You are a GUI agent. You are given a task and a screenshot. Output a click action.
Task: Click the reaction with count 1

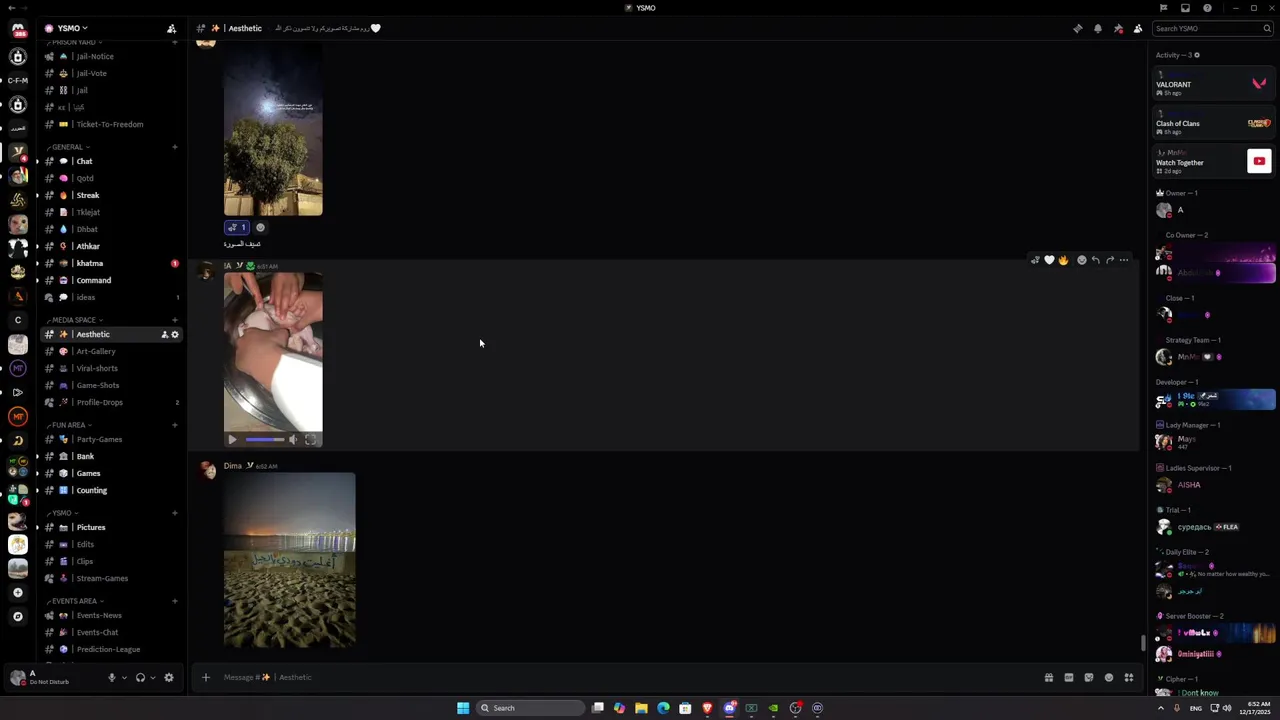point(236,227)
